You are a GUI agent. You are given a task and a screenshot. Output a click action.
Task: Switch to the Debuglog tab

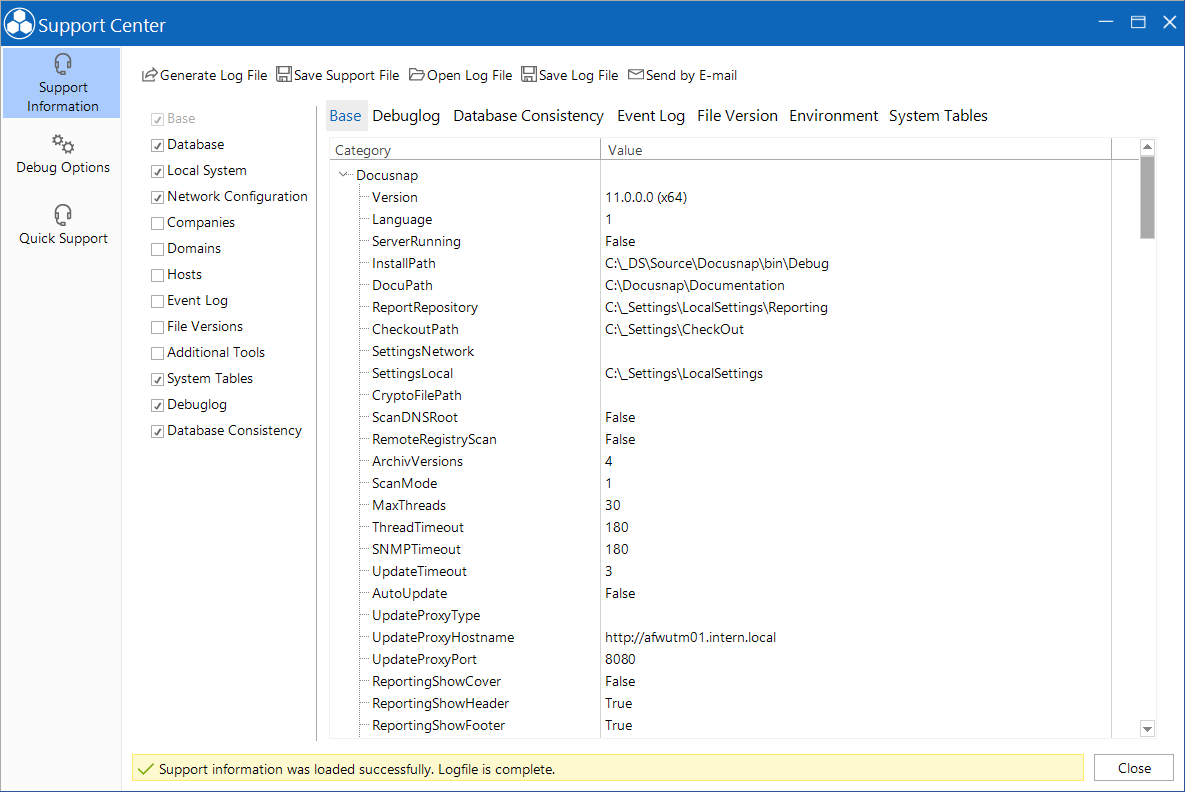406,116
